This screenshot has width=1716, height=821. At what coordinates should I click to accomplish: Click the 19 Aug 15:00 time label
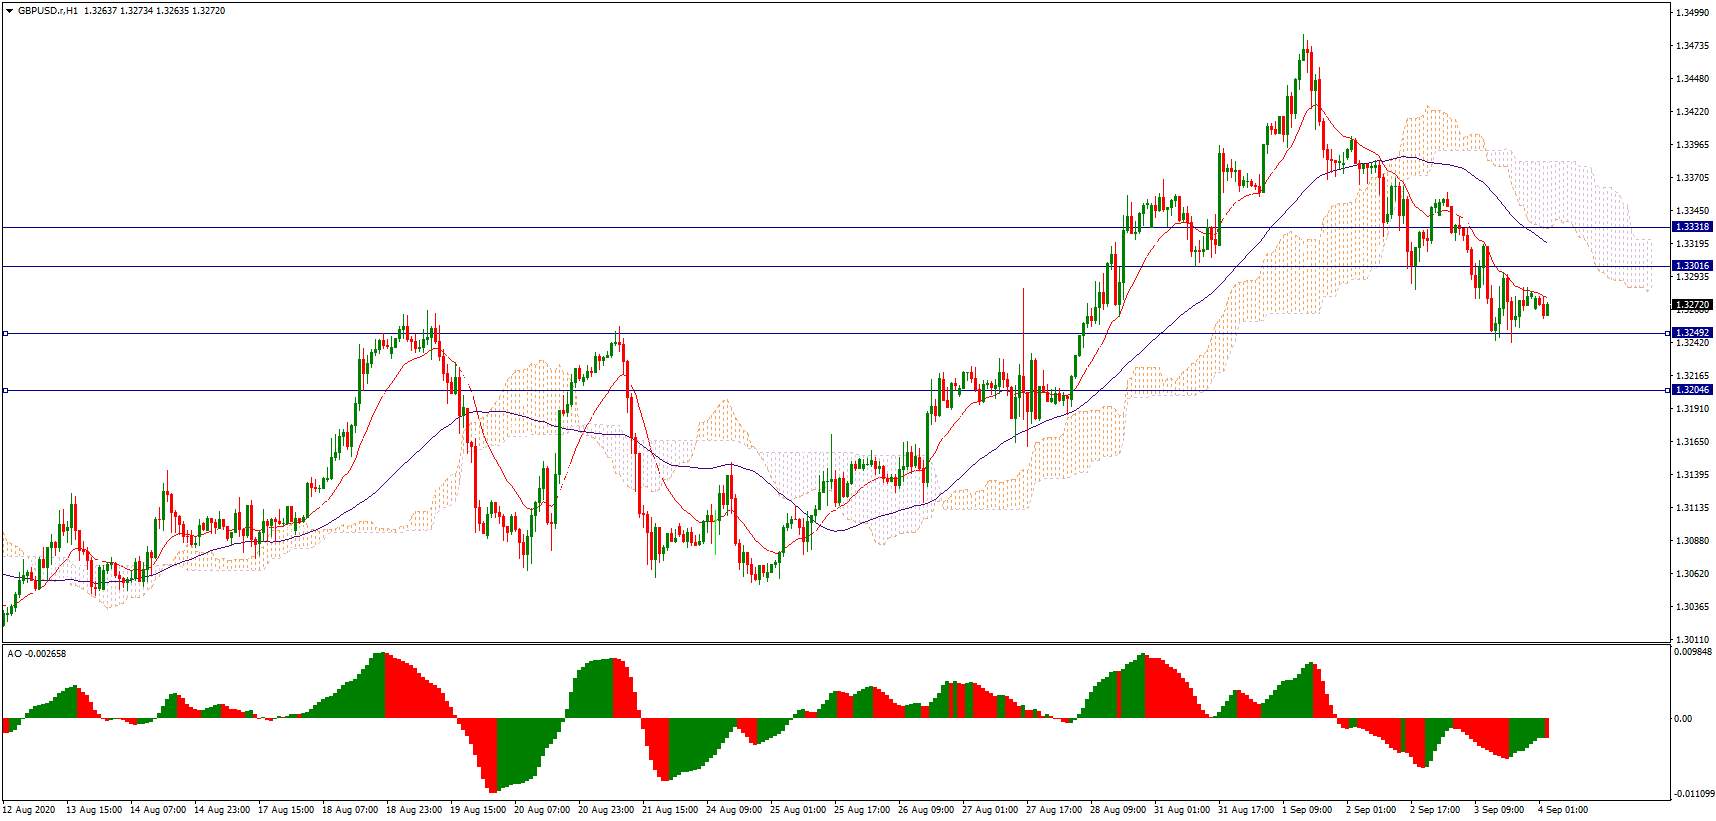pyautogui.click(x=477, y=809)
